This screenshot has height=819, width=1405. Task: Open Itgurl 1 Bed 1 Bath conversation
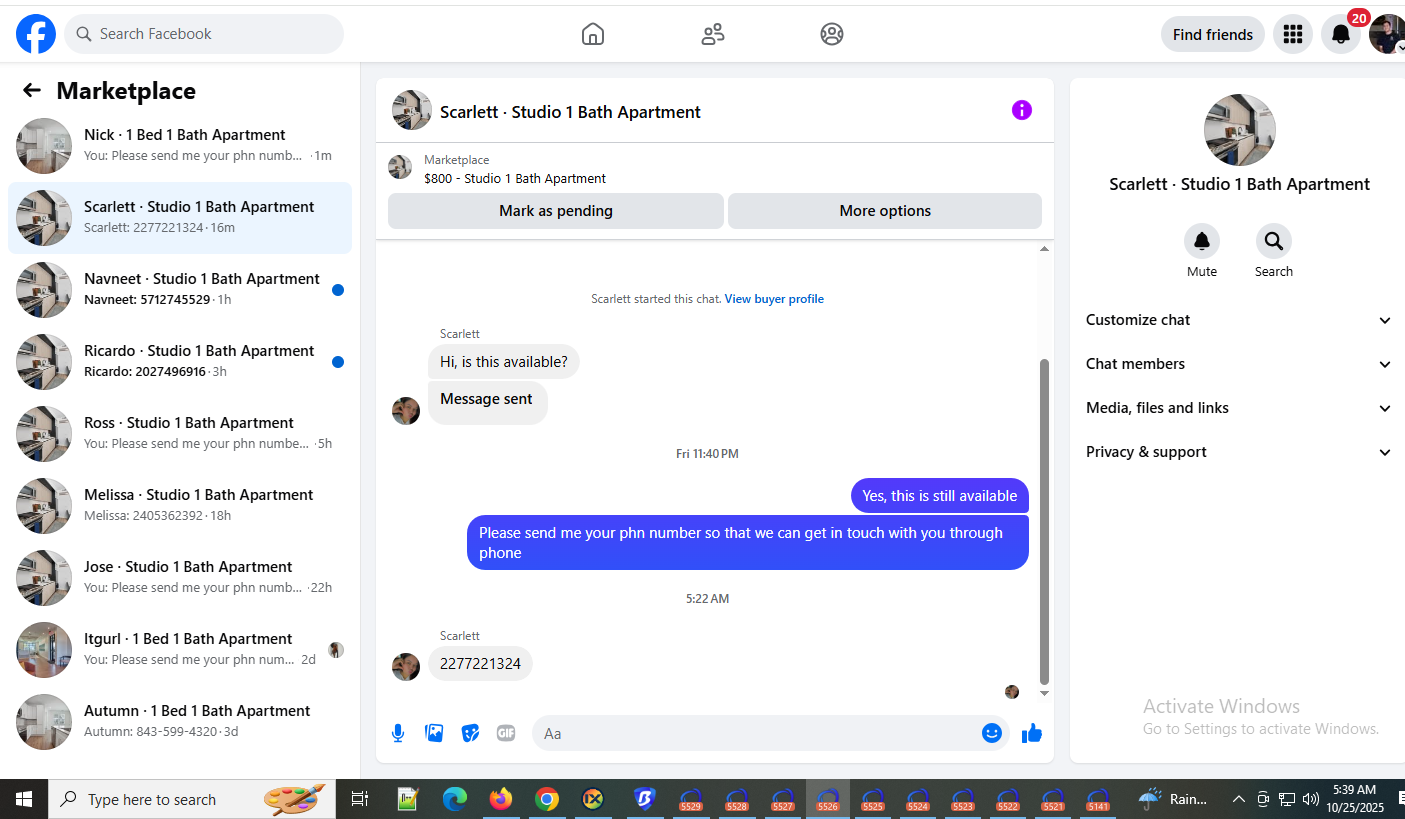pos(180,650)
